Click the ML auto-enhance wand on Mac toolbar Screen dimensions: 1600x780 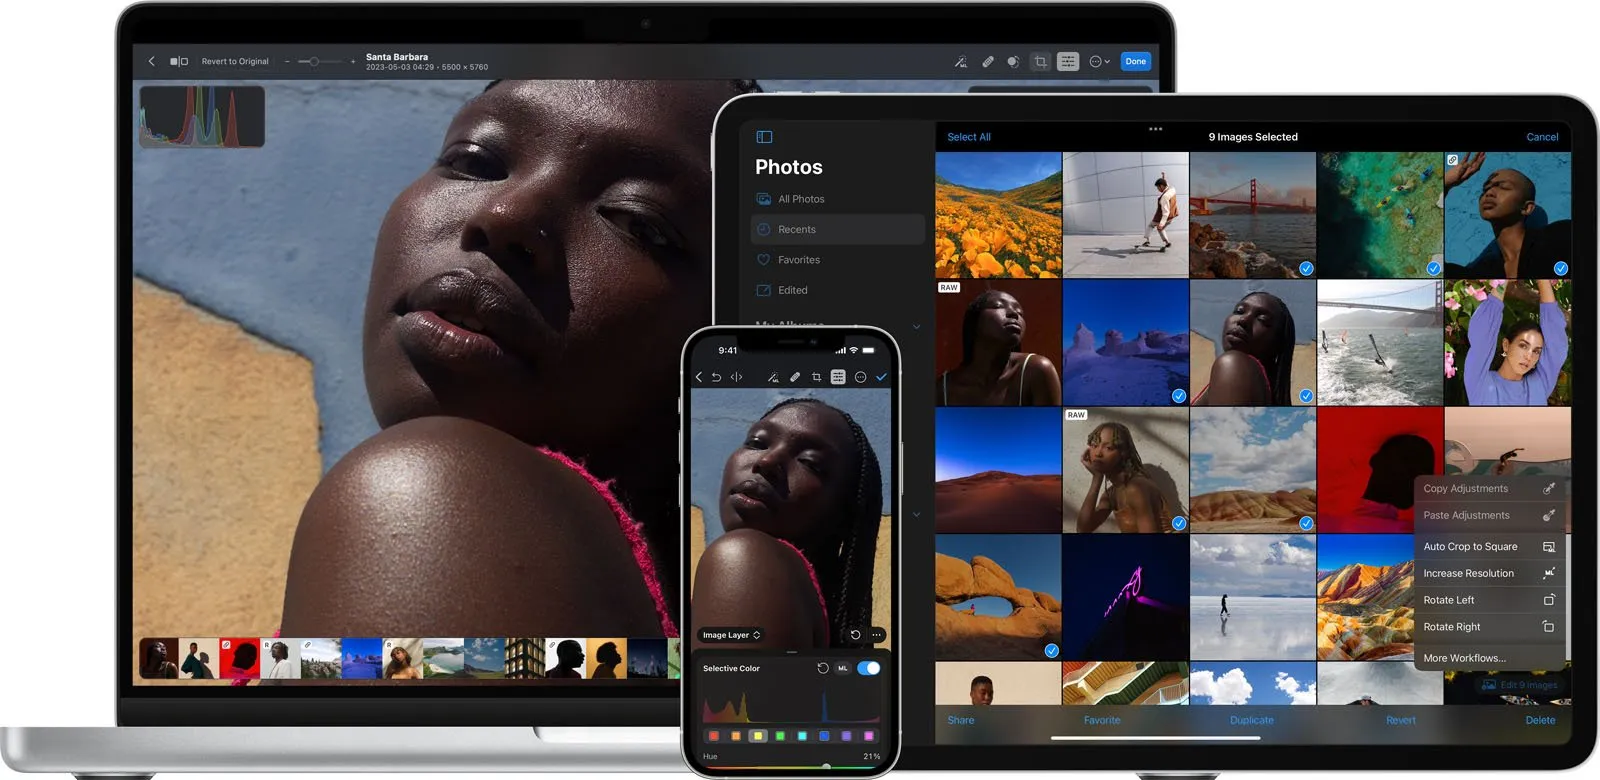coord(961,61)
